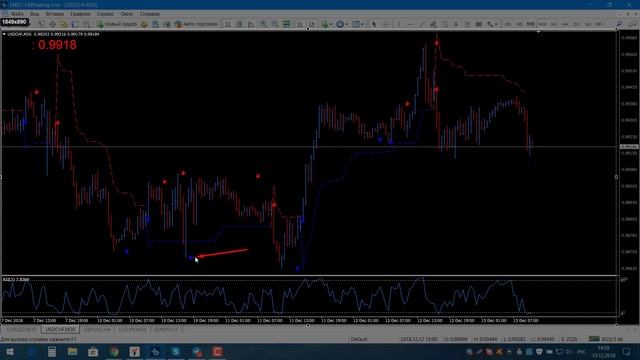Open the Файл menu

click(x=17, y=14)
